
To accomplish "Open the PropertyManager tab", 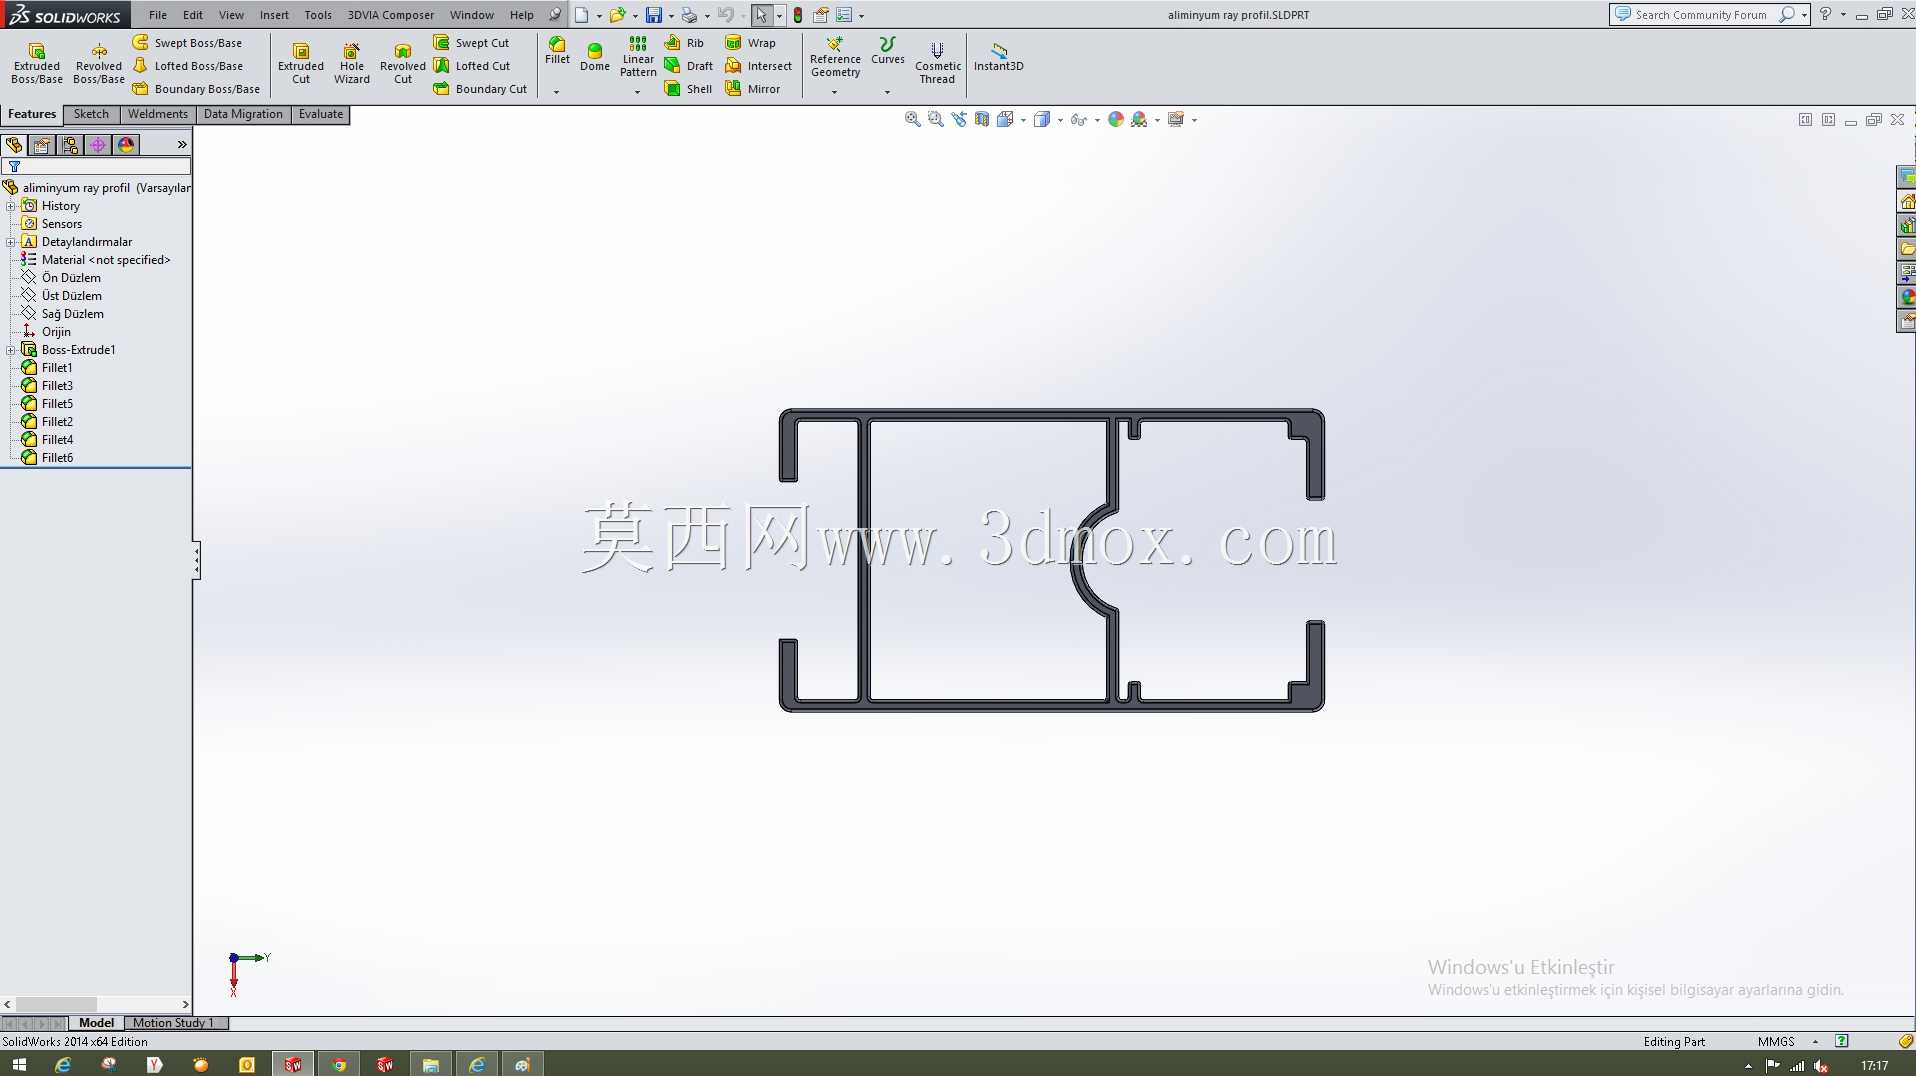I will pos(42,145).
